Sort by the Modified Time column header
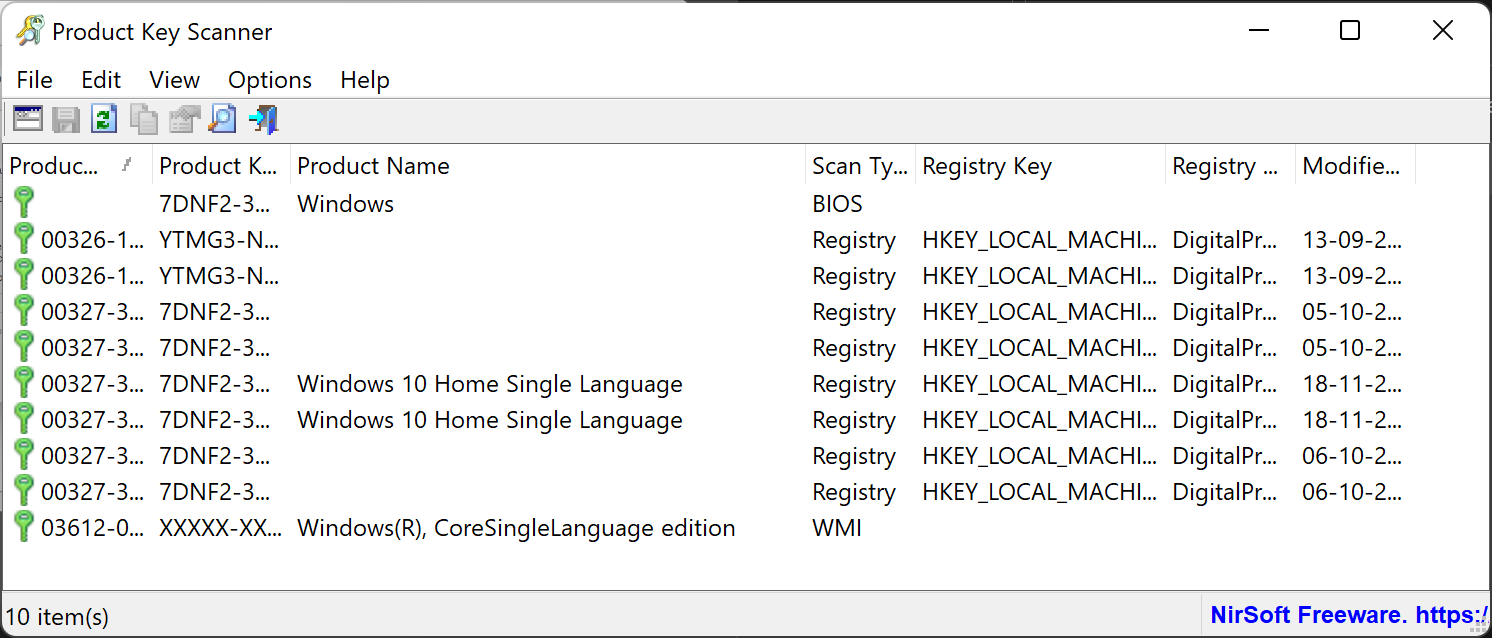This screenshot has width=1492, height=638. (x=1355, y=166)
